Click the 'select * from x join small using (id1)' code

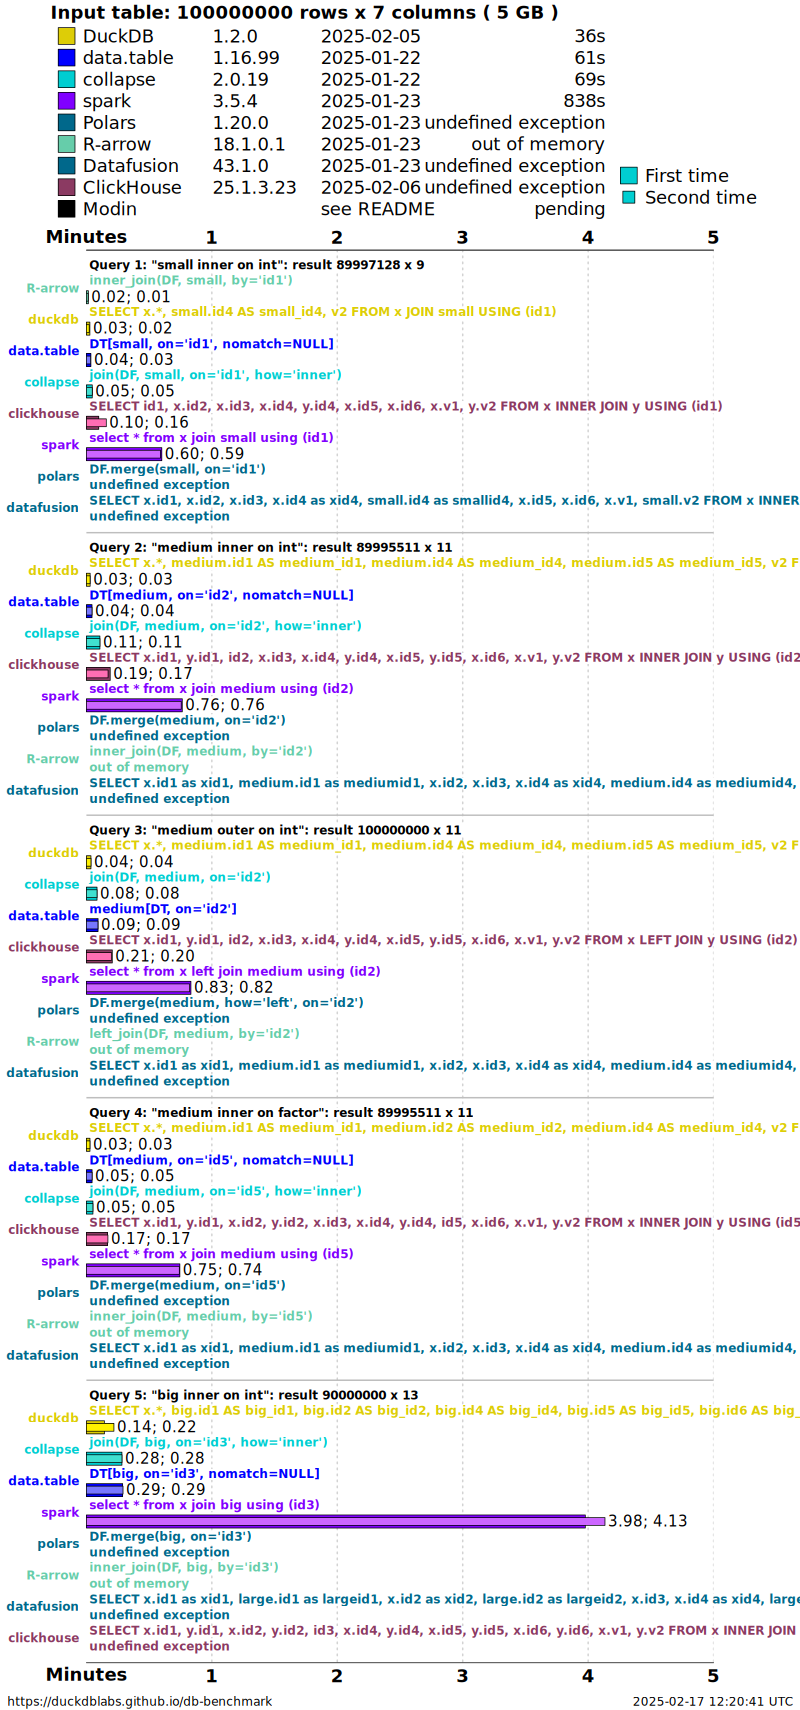(211, 438)
